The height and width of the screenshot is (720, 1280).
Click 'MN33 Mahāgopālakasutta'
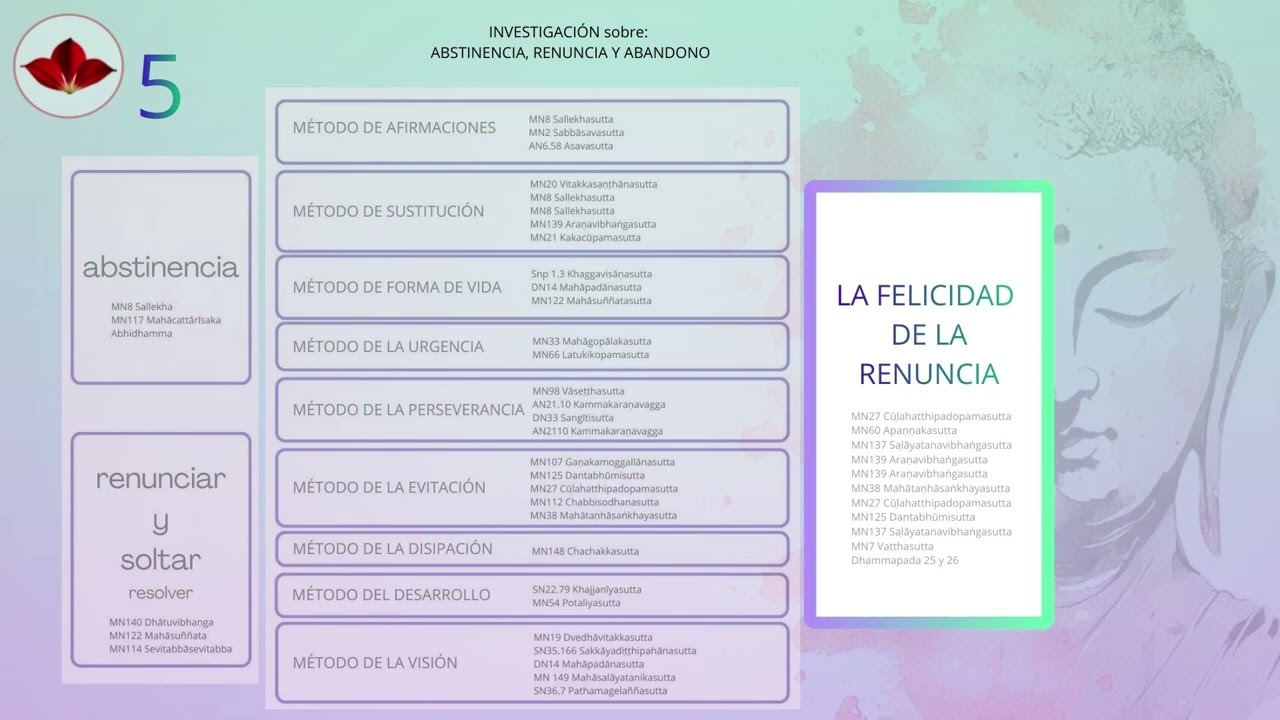tap(592, 341)
